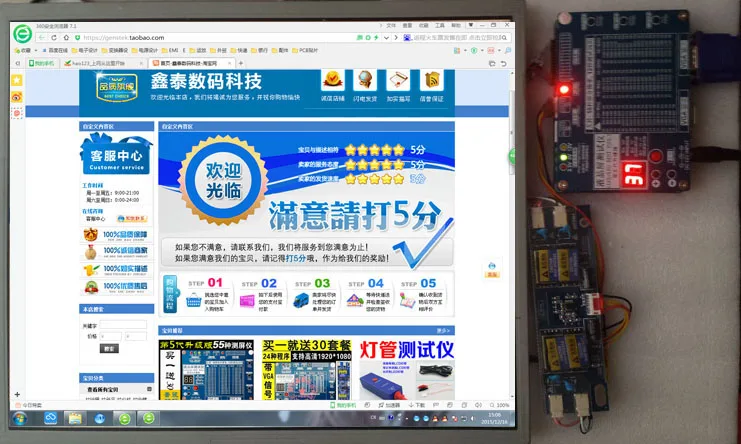Open the browser home page icon
The width and height of the screenshot is (741, 444).
pos(66,37)
